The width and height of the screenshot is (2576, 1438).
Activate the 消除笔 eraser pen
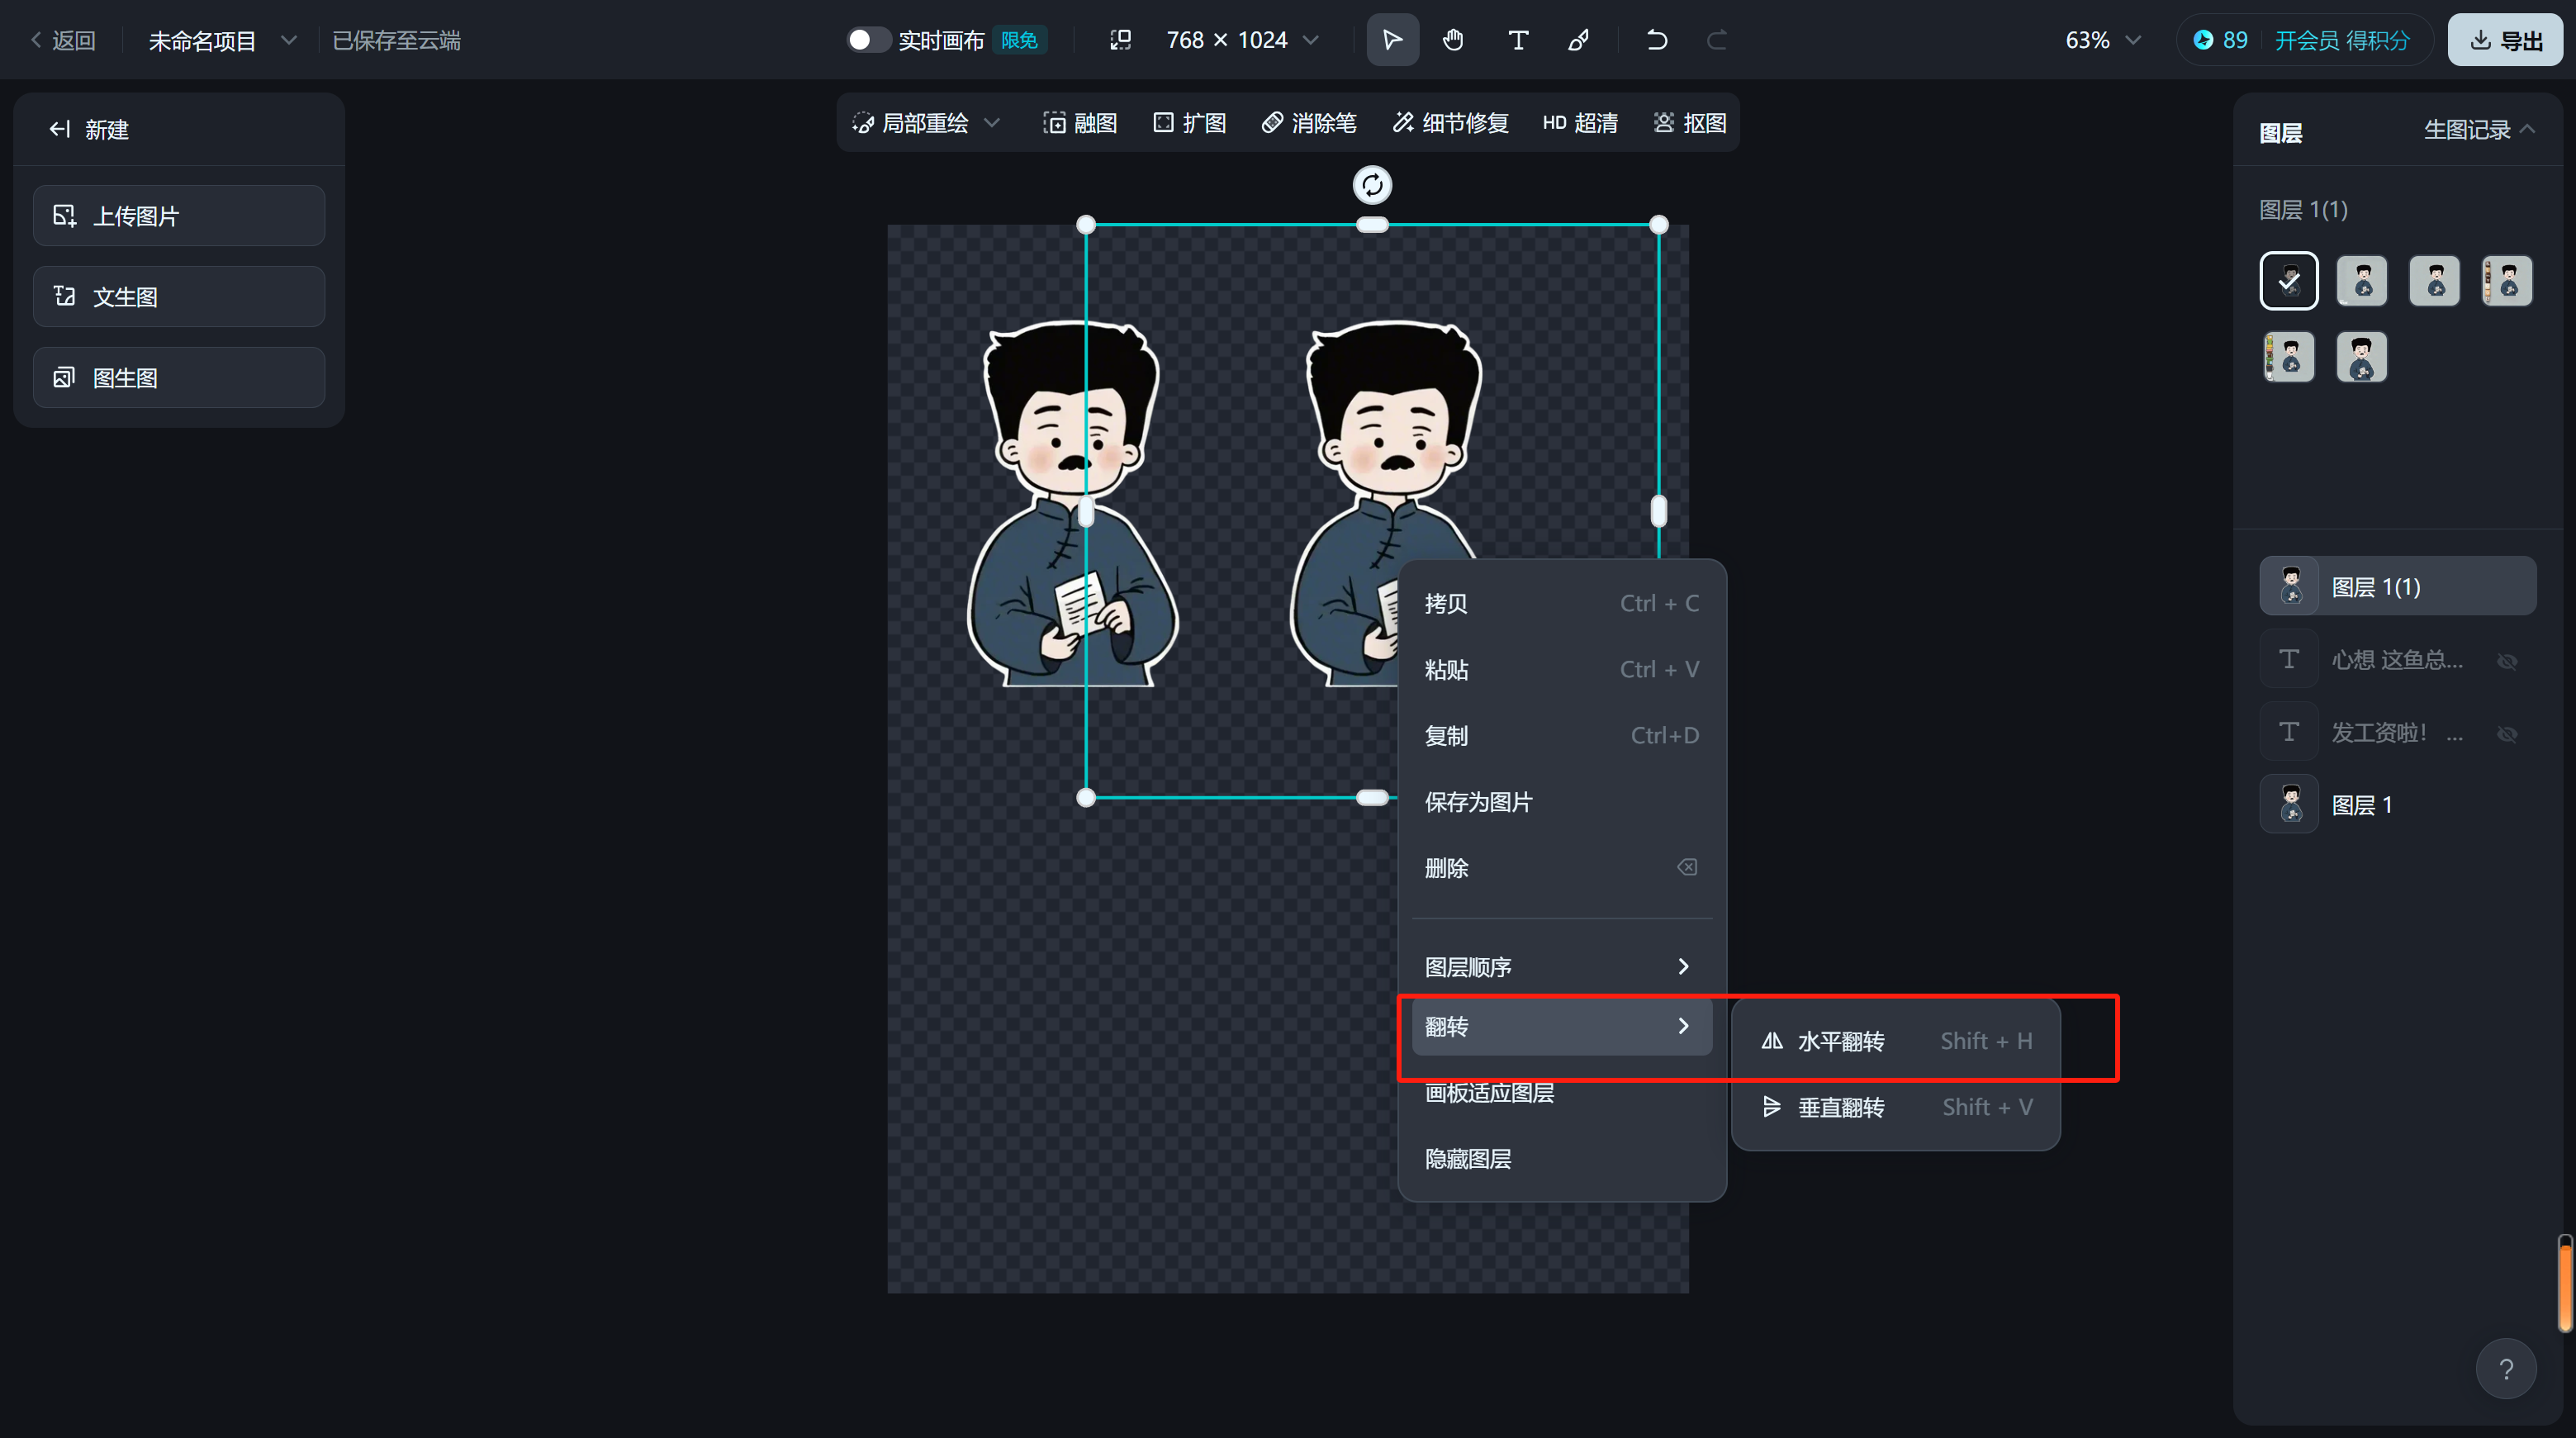pyautogui.click(x=1308, y=122)
